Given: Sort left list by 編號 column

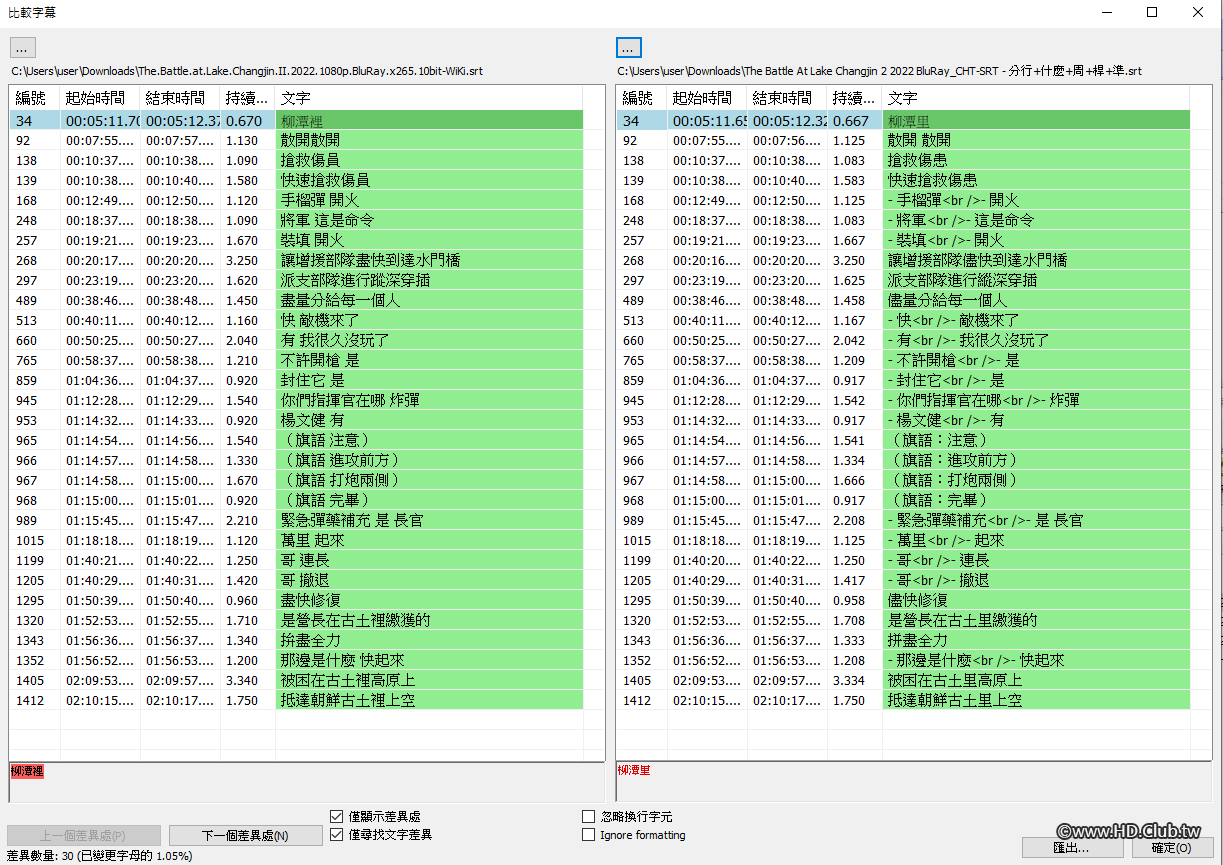Looking at the screenshot, I should click(35, 98).
